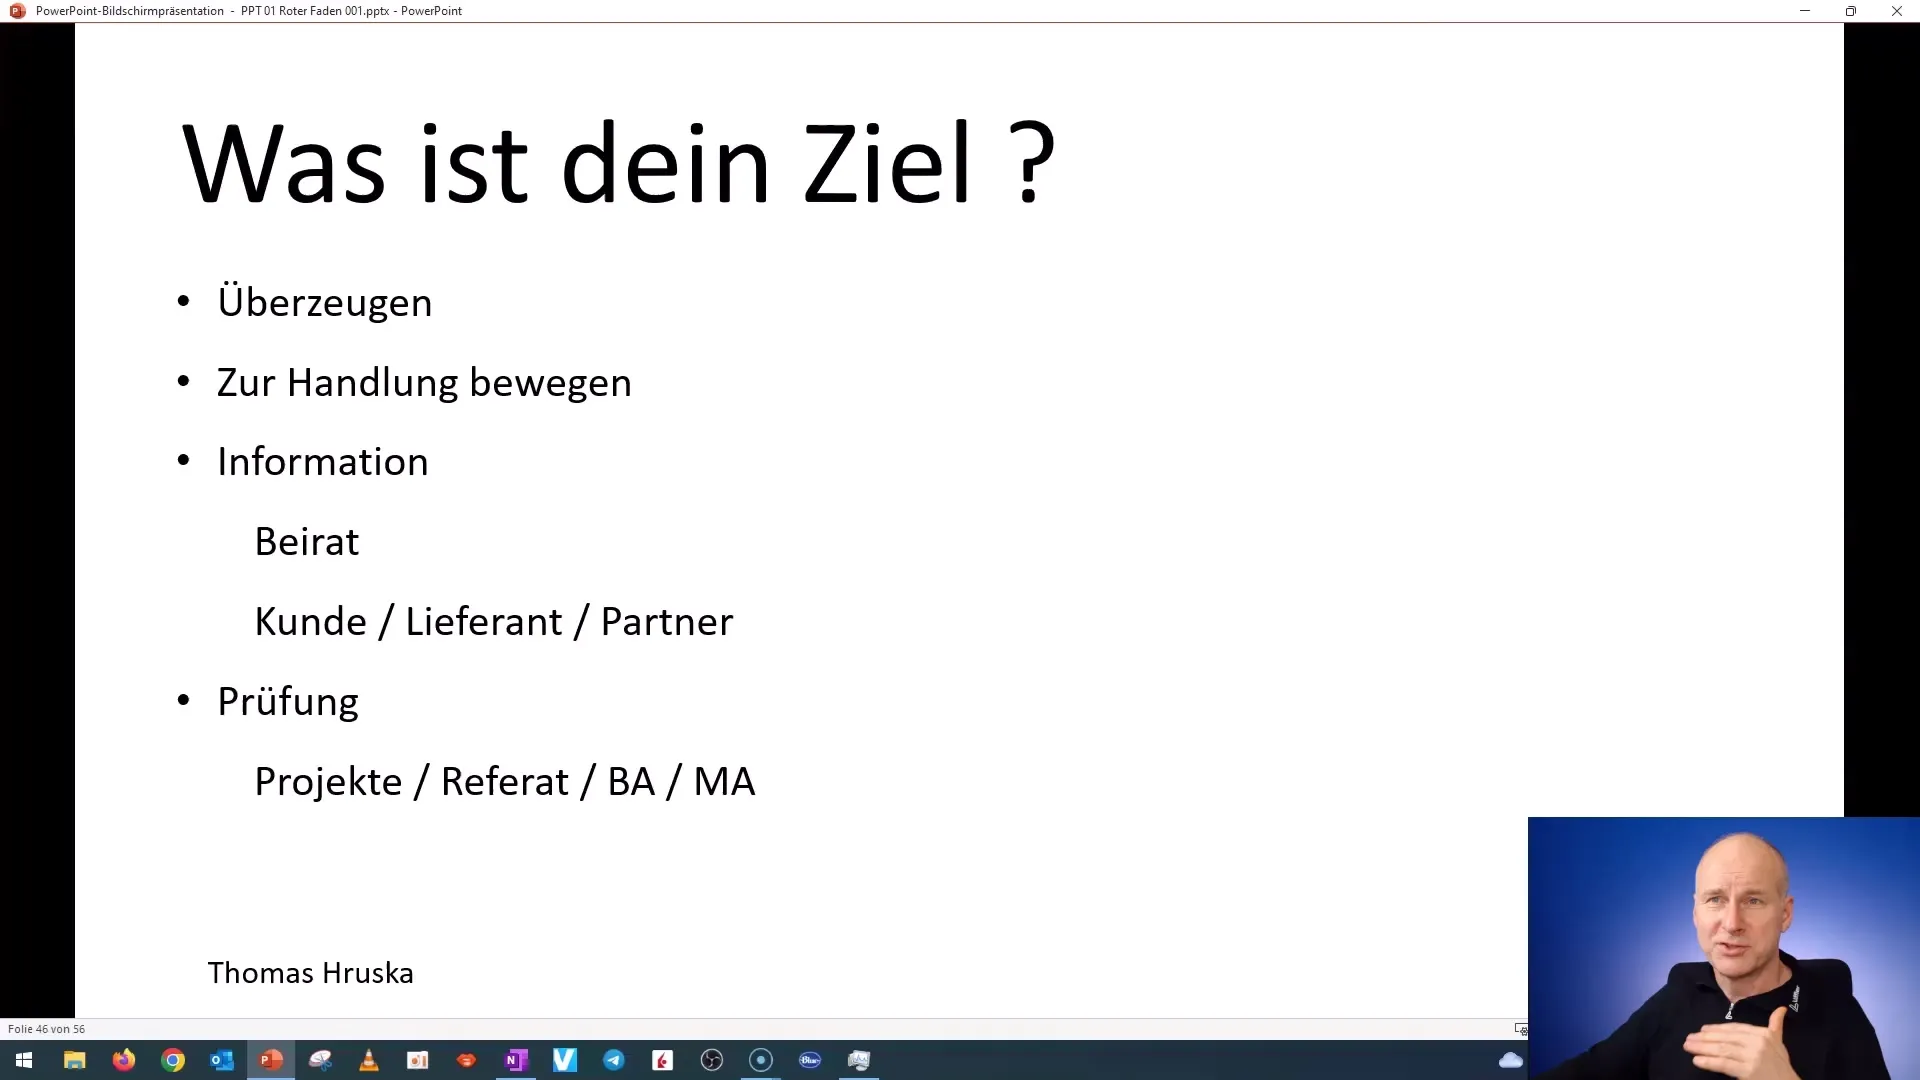Open the file explorer icon
The height and width of the screenshot is (1080, 1920).
click(x=74, y=1059)
